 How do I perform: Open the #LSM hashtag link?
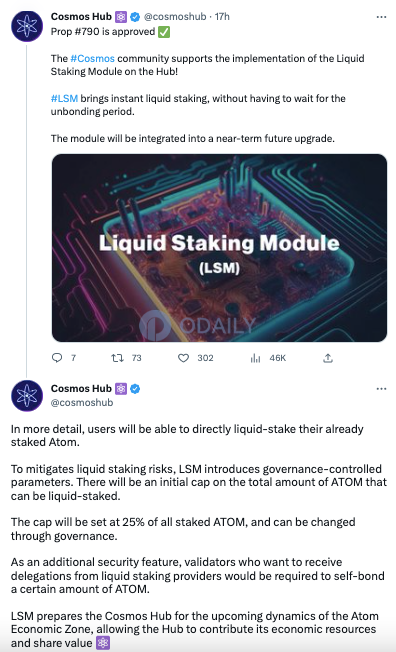[64, 99]
